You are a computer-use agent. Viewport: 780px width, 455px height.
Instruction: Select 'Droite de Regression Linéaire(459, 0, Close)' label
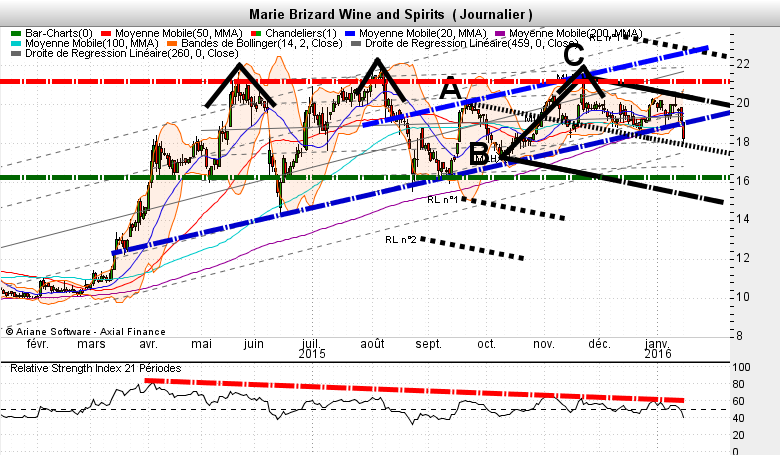pyautogui.click(x=471, y=43)
